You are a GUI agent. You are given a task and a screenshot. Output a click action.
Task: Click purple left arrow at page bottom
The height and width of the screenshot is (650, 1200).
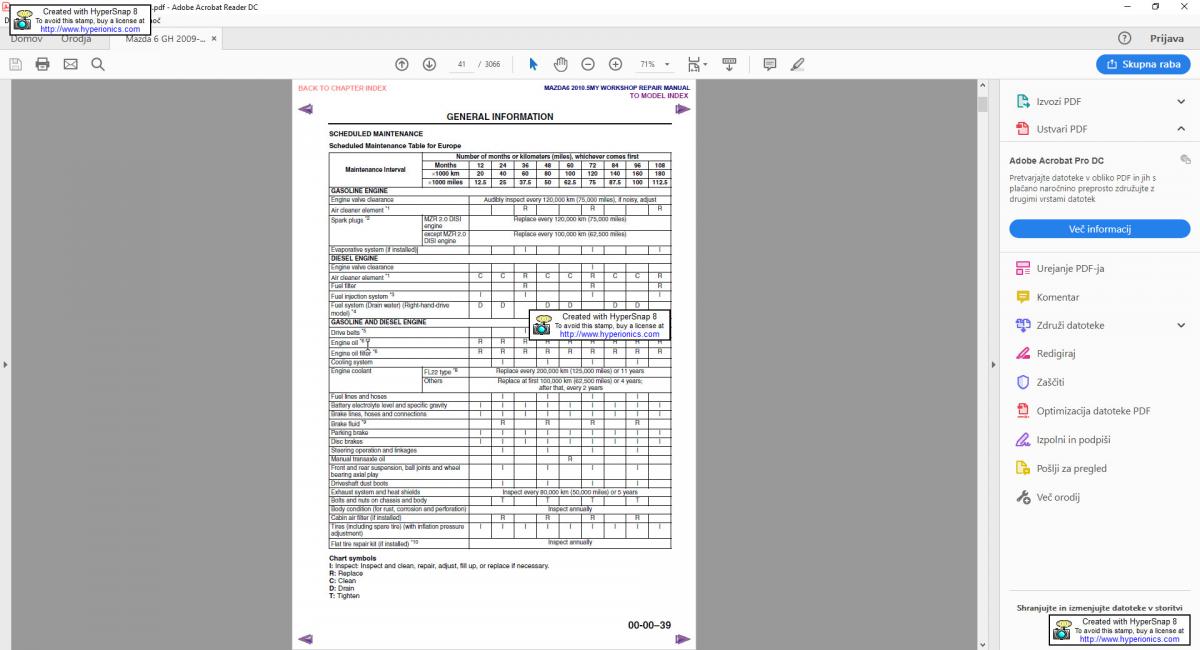[x=306, y=639]
